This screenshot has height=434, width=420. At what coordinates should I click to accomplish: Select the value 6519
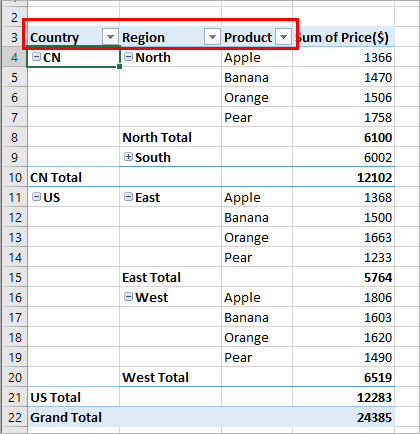point(343,377)
